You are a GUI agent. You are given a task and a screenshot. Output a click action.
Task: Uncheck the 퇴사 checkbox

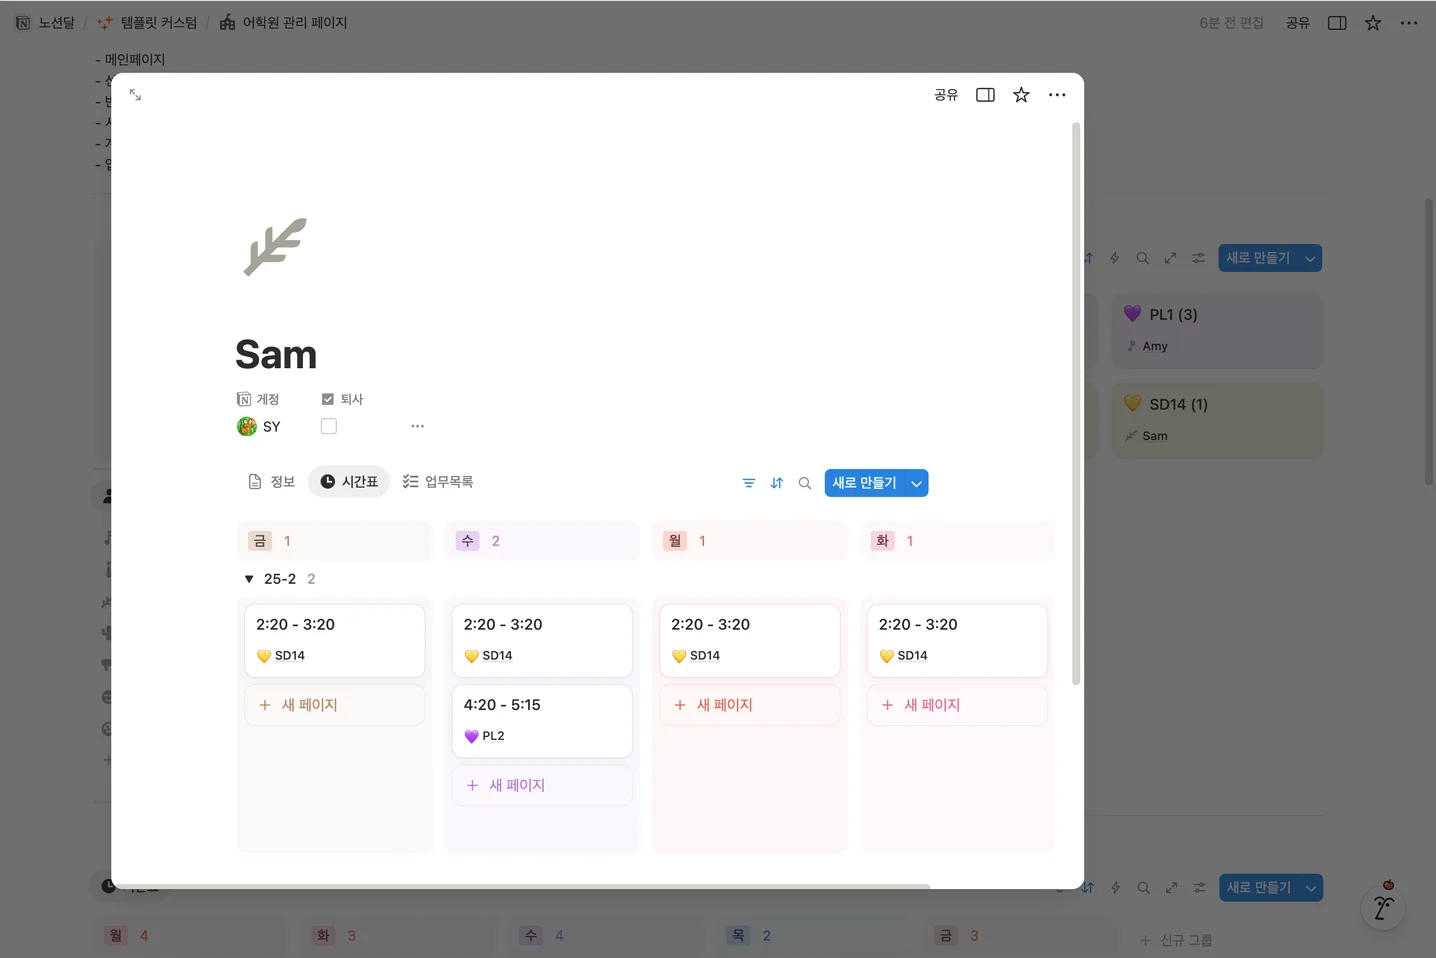[x=327, y=398]
